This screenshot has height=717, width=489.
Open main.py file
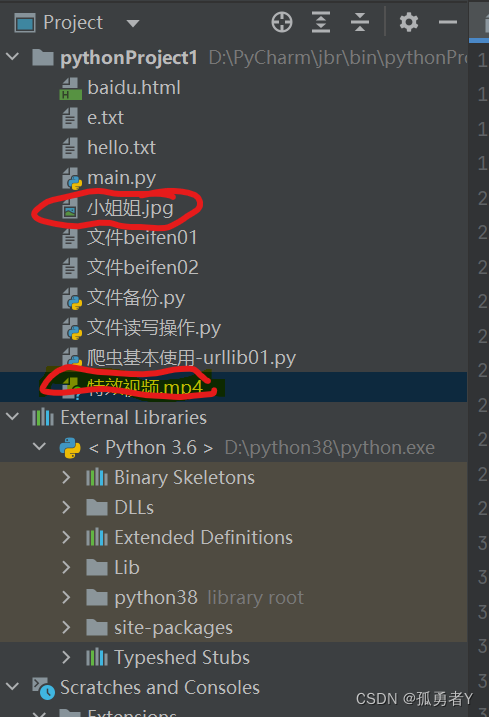click(x=122, y=178)
